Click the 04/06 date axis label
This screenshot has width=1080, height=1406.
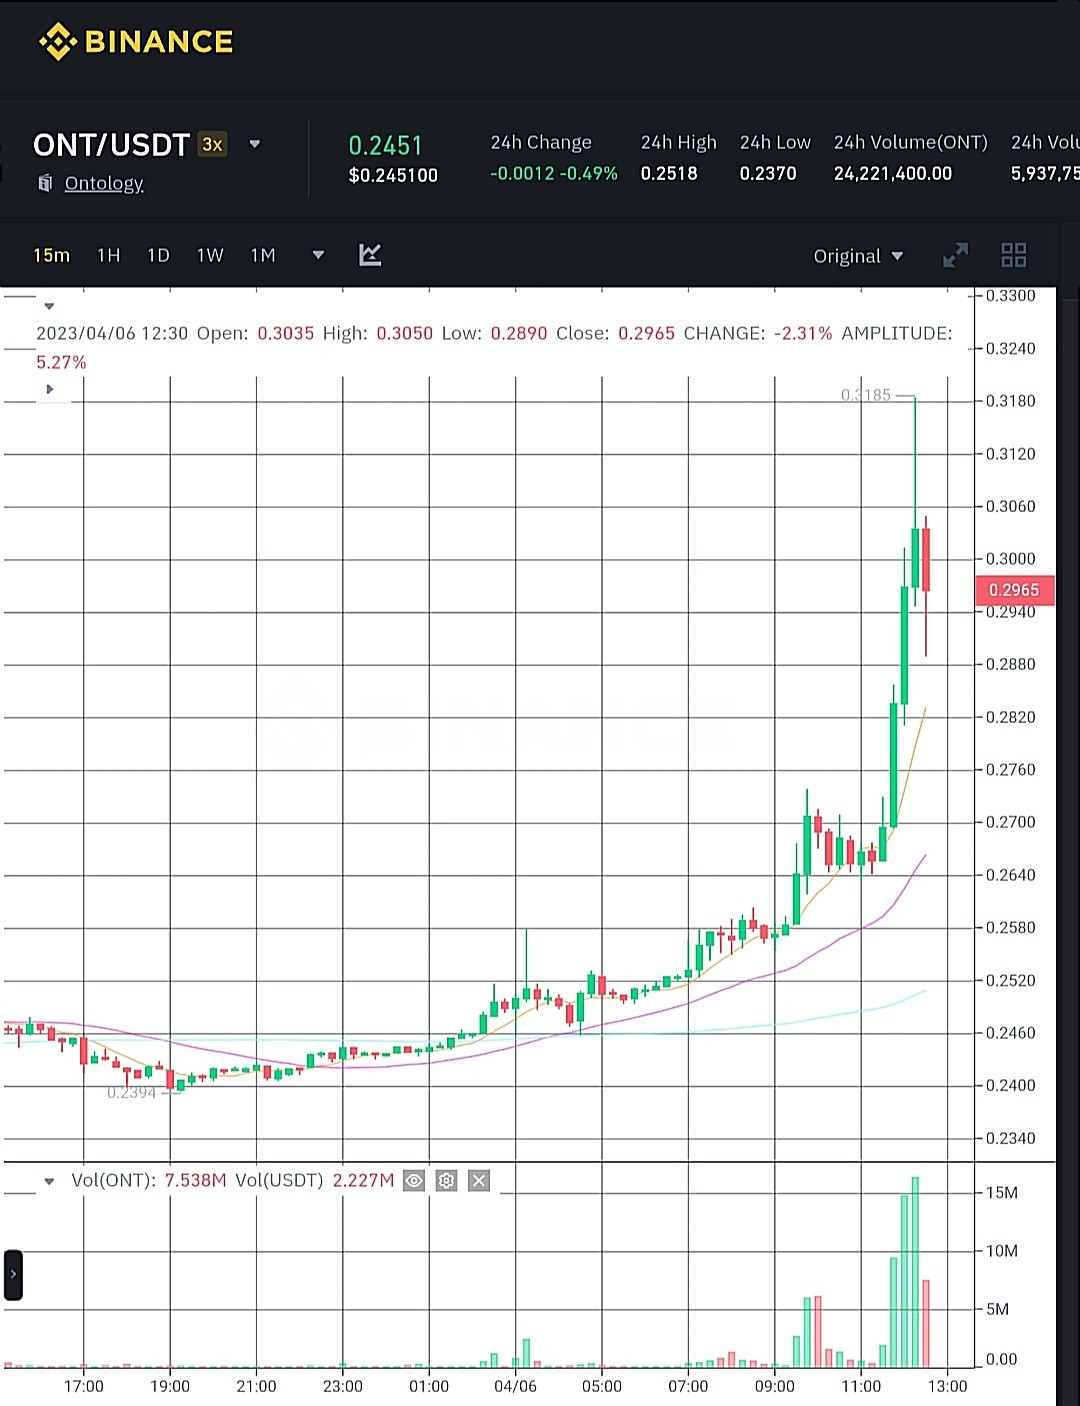(x=515, y=1386)
